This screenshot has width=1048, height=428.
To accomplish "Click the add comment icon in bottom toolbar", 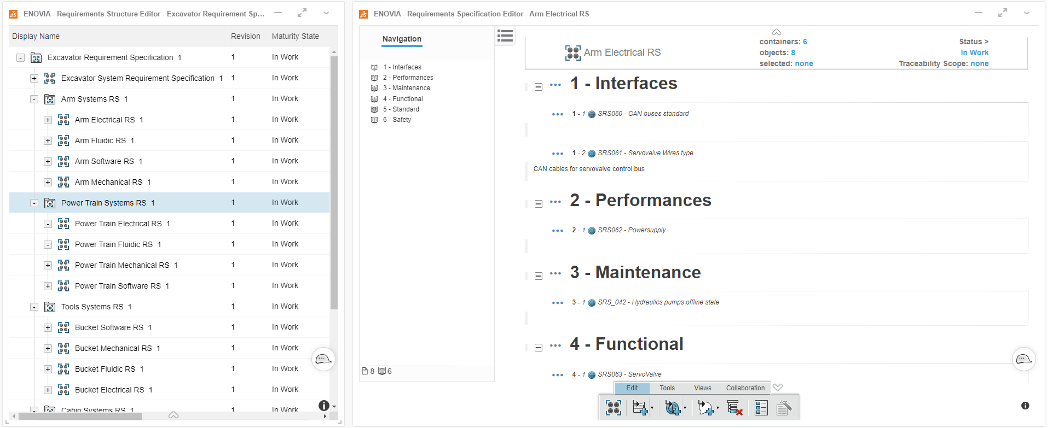I will (705, 408).
